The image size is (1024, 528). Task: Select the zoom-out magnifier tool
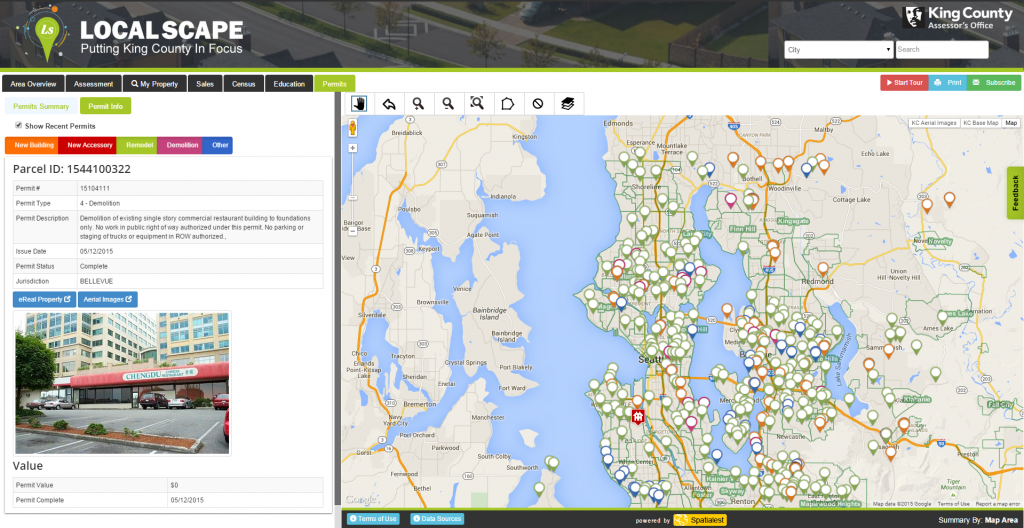tap(449, 104)
